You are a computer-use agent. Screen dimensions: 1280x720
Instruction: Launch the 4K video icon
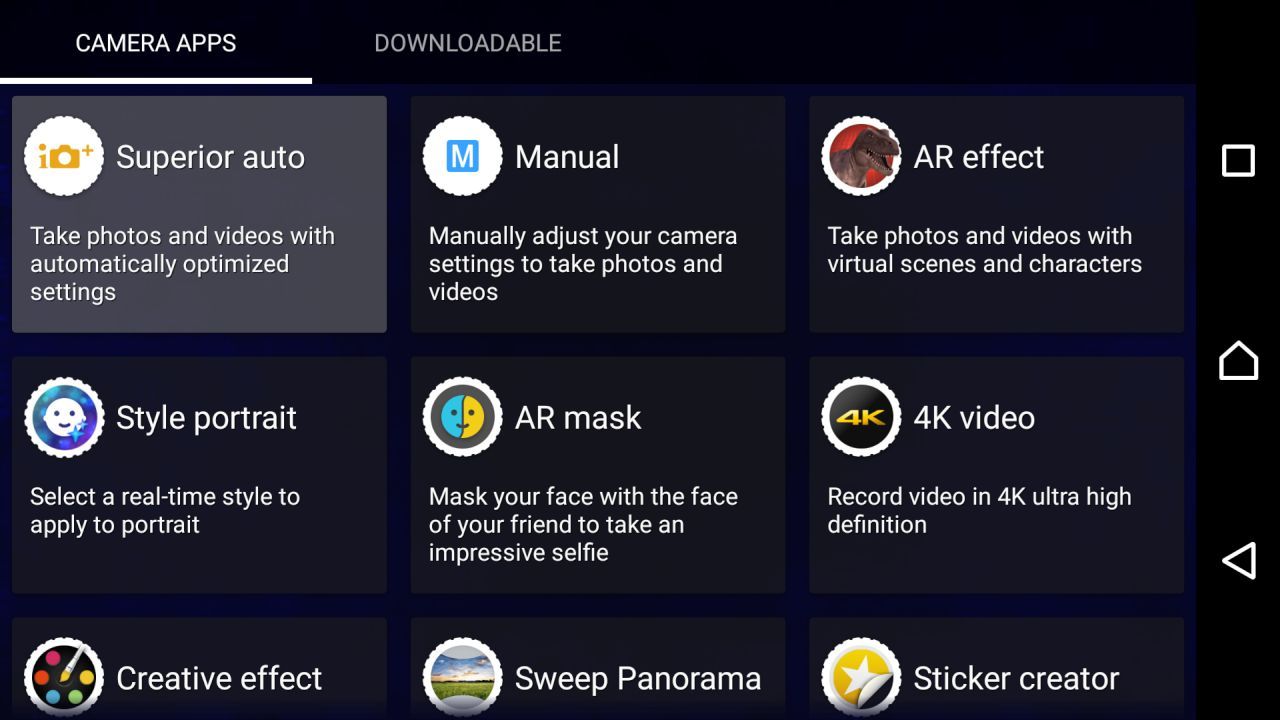[x=861, y=417]
